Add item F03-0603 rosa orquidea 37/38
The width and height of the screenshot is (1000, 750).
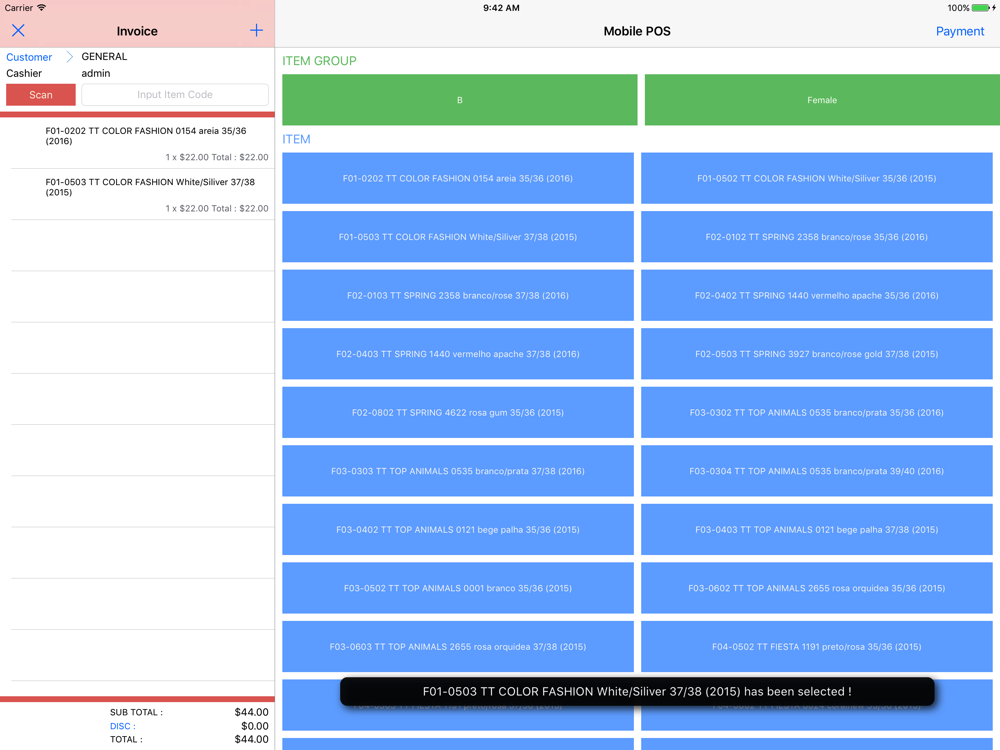click(x=458, y=647)
